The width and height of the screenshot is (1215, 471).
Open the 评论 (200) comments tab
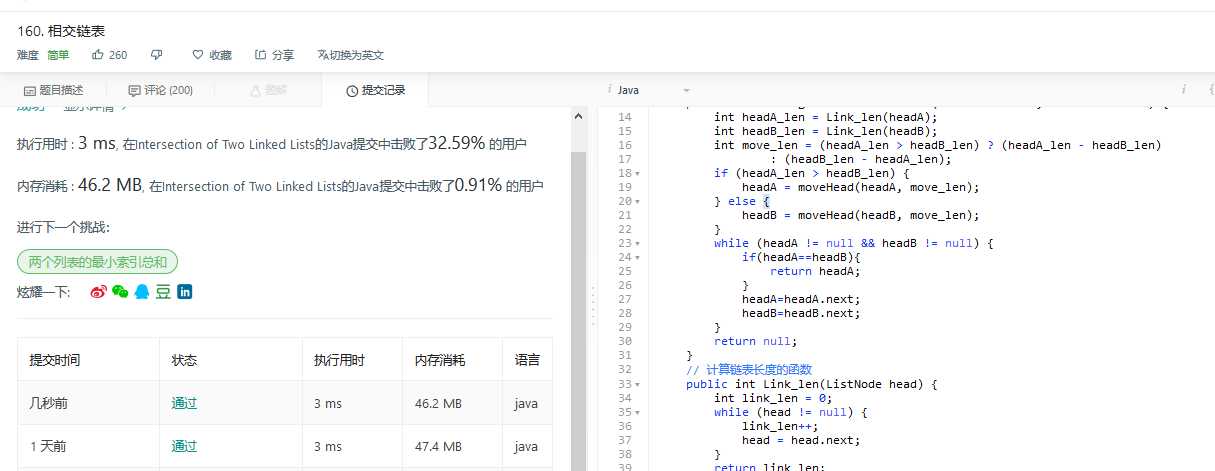point(160,90)
